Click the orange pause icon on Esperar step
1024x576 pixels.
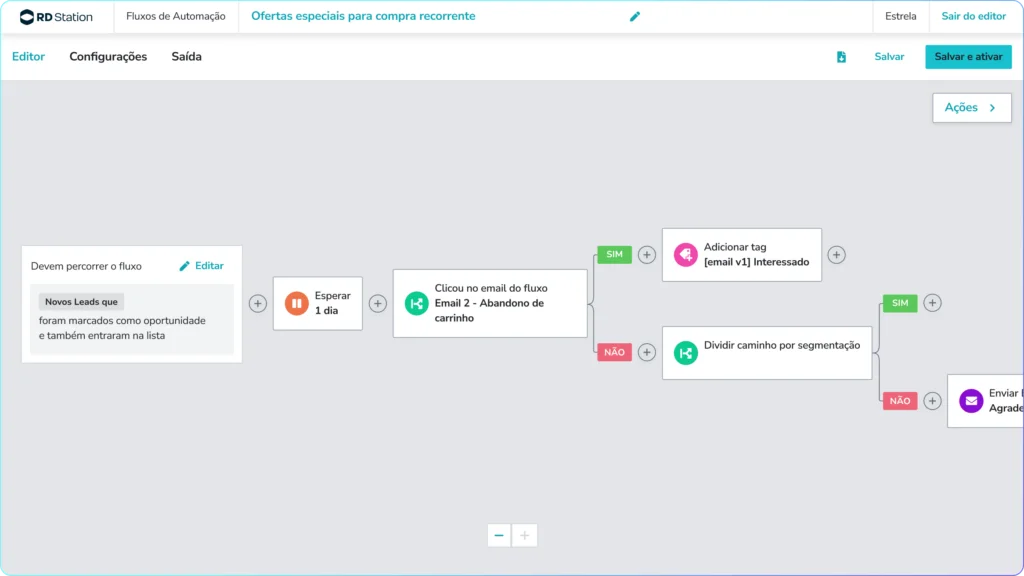point(296,303)
